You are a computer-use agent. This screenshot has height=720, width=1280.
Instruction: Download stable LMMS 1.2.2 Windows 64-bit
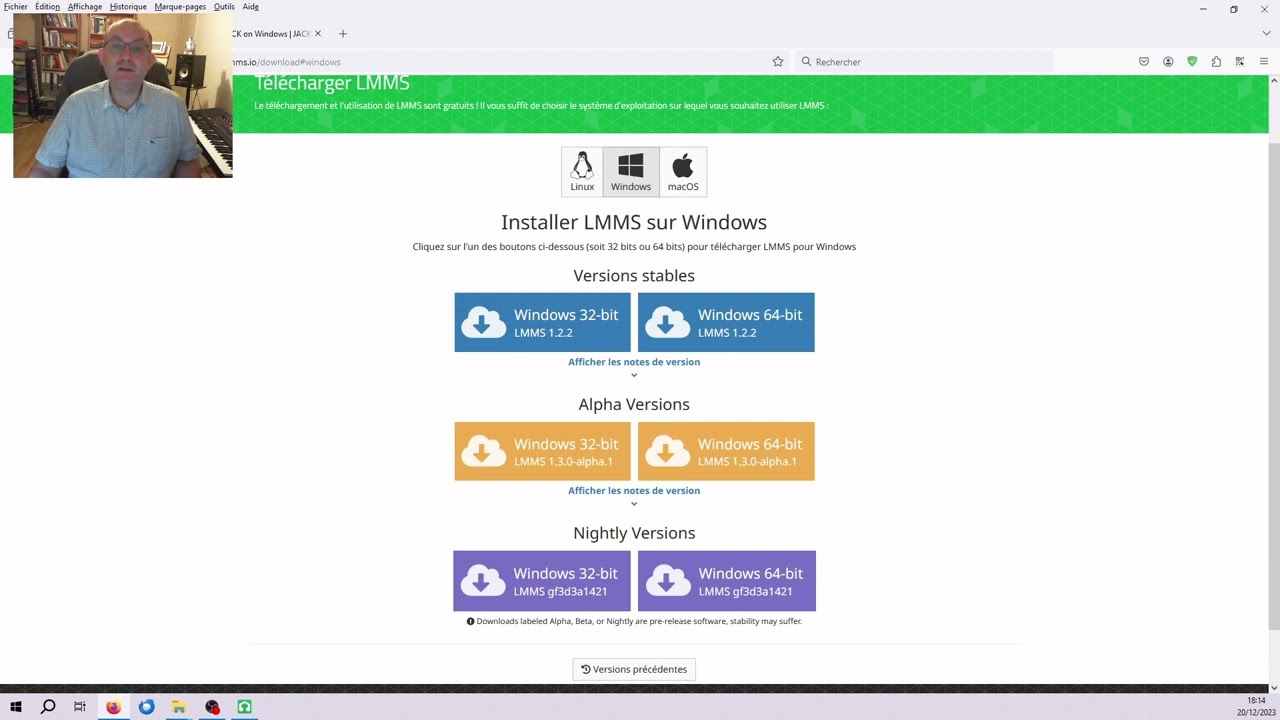point(726,322)
